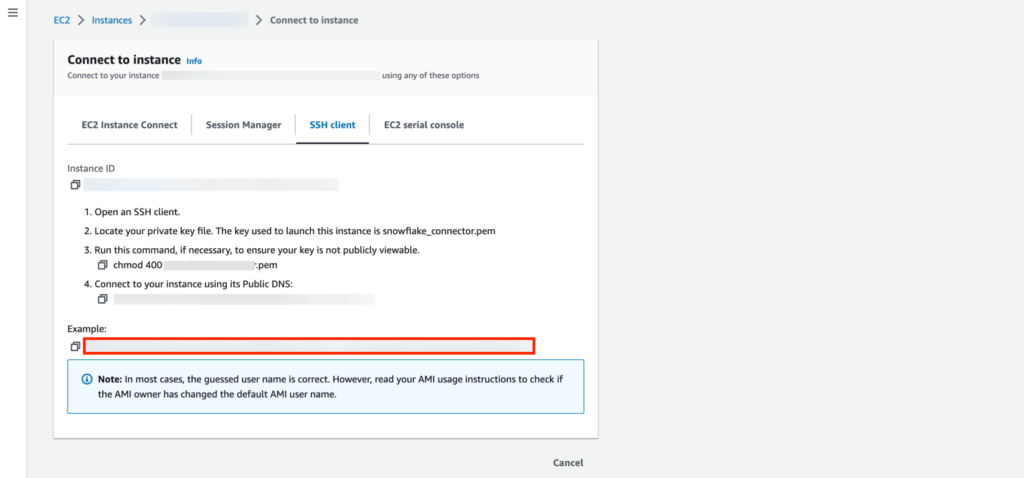Select the SSH client tab
This screenshot has width=1024, height=478.
click(x=332, y=125)
